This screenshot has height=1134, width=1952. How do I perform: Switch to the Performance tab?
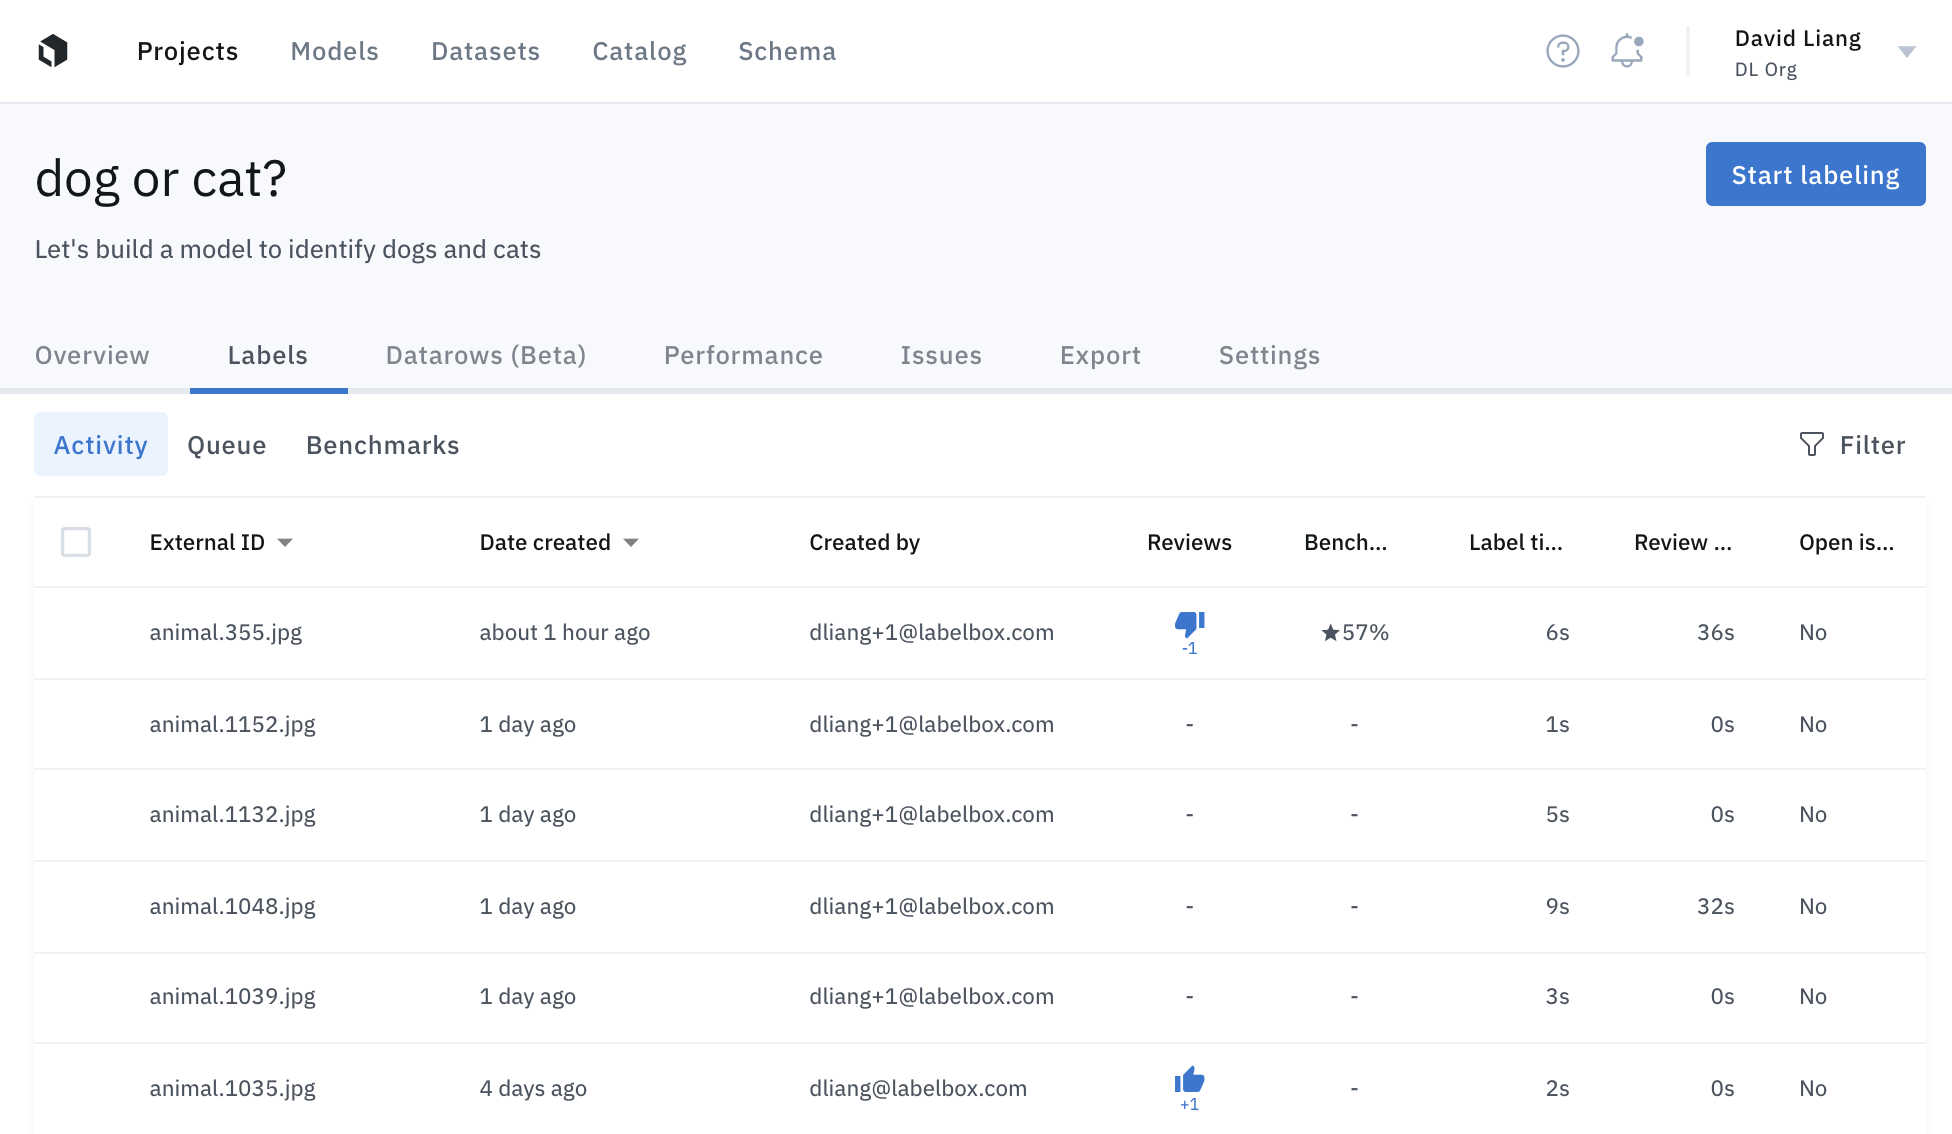coord(743,355)
